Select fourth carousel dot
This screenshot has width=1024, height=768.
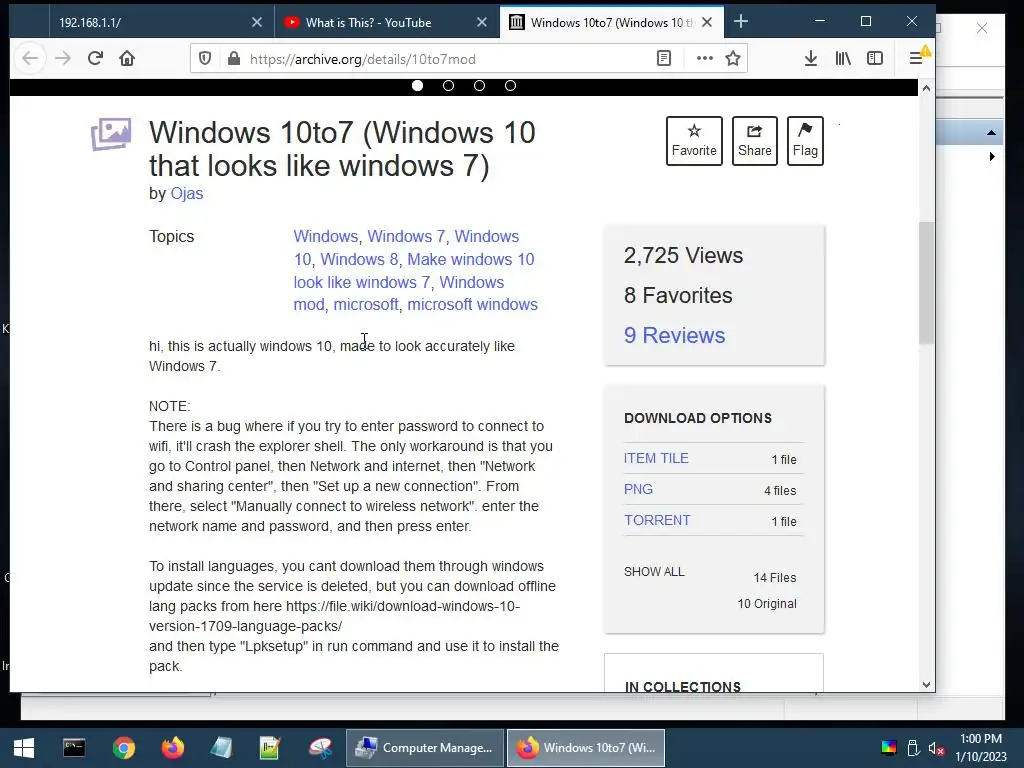511,86
